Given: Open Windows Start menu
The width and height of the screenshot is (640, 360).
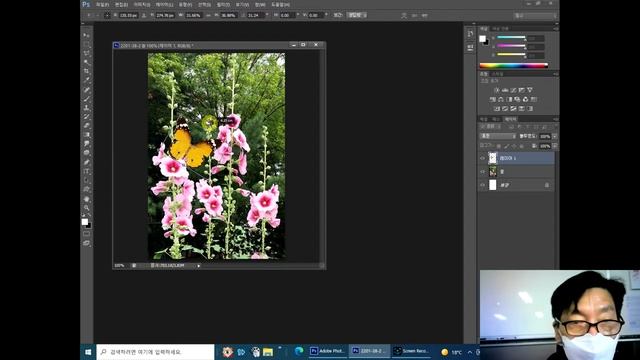Looking at the screenshot, I should tap(88, 352).
